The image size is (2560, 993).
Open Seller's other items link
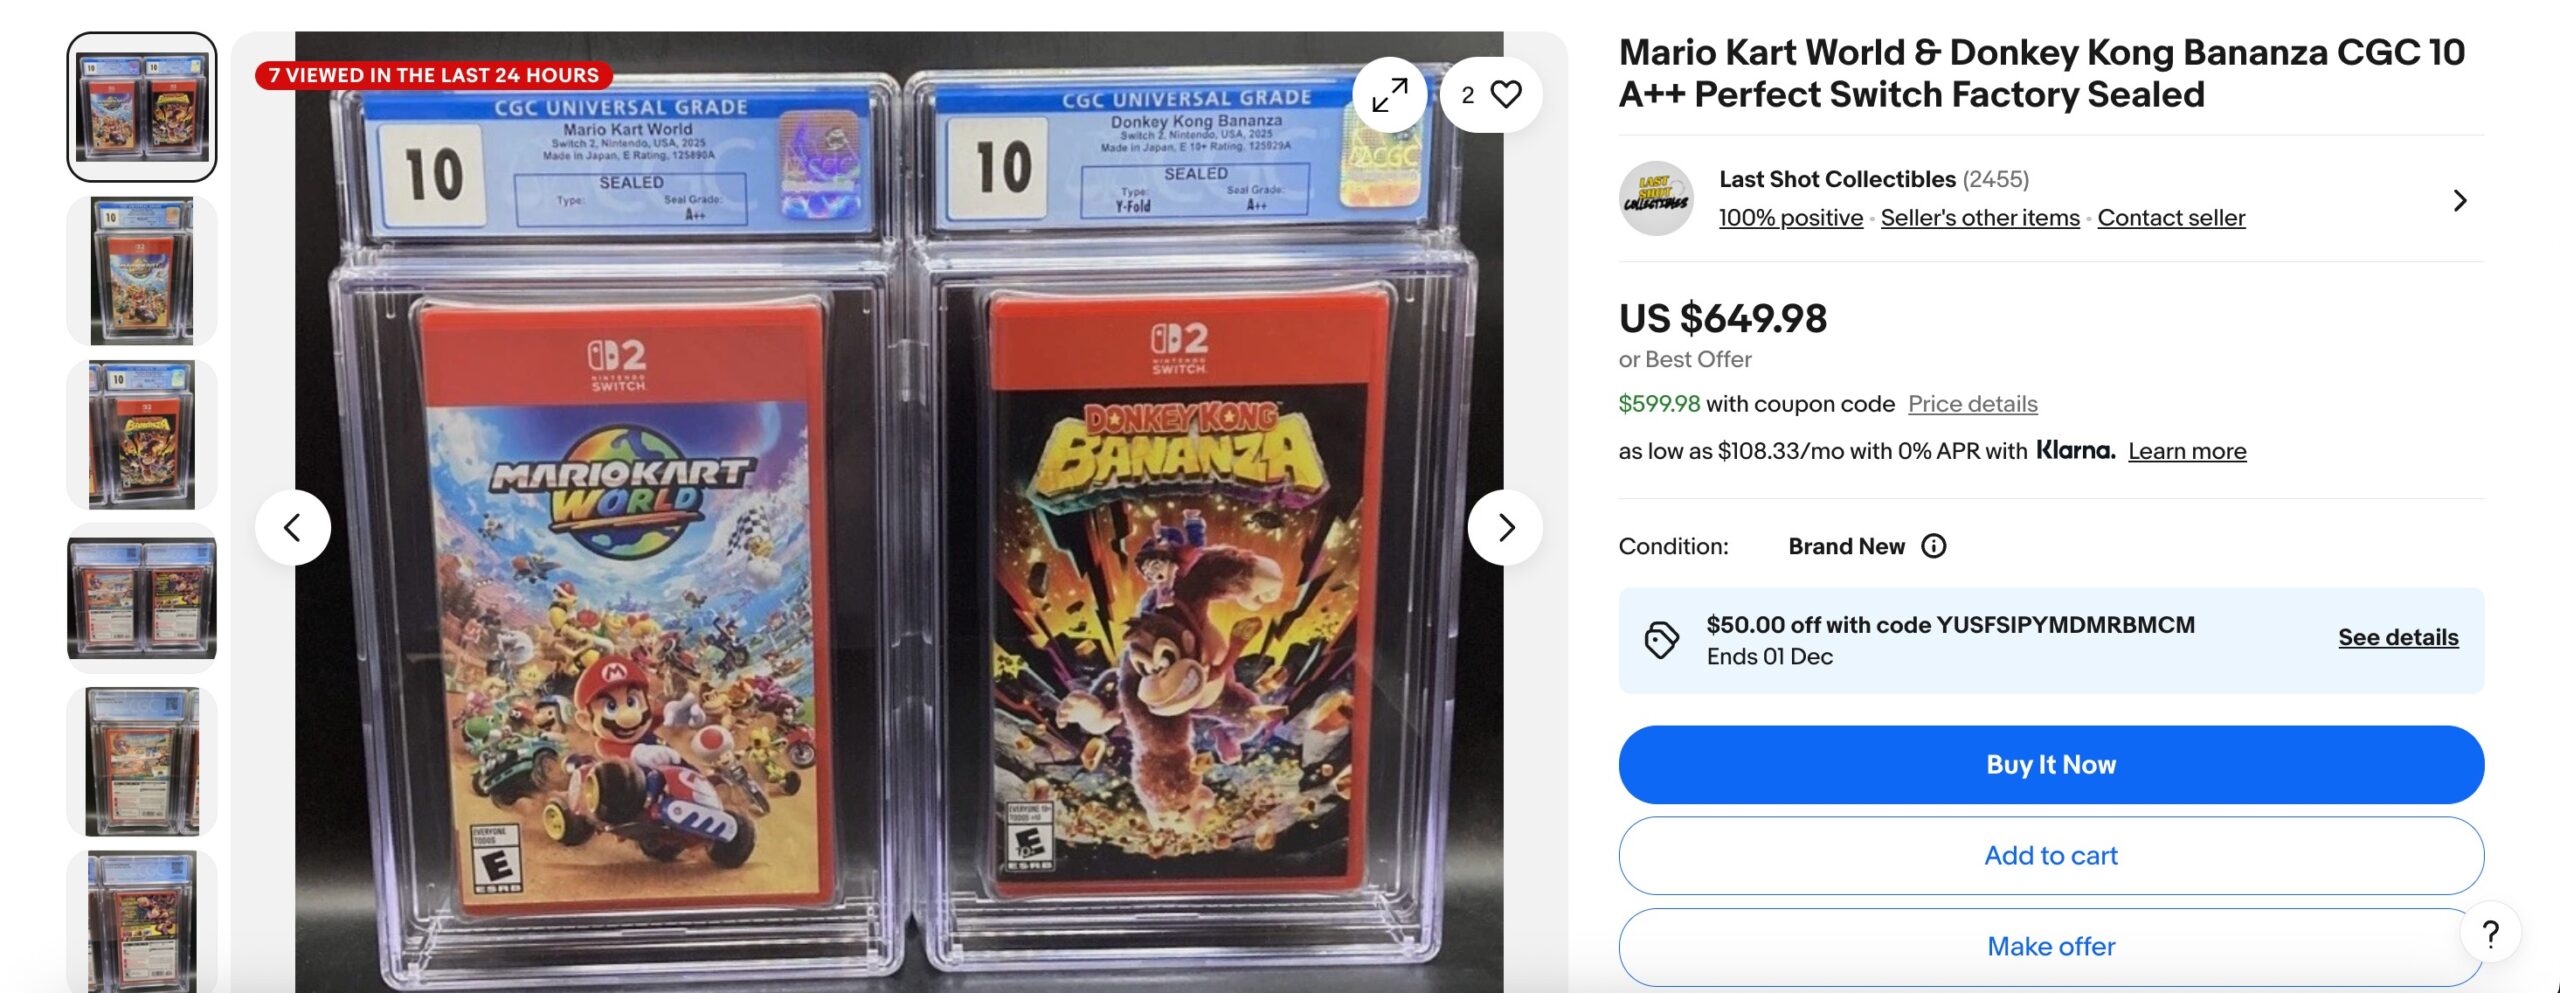pyautogui.click(x=1980, y=218)
